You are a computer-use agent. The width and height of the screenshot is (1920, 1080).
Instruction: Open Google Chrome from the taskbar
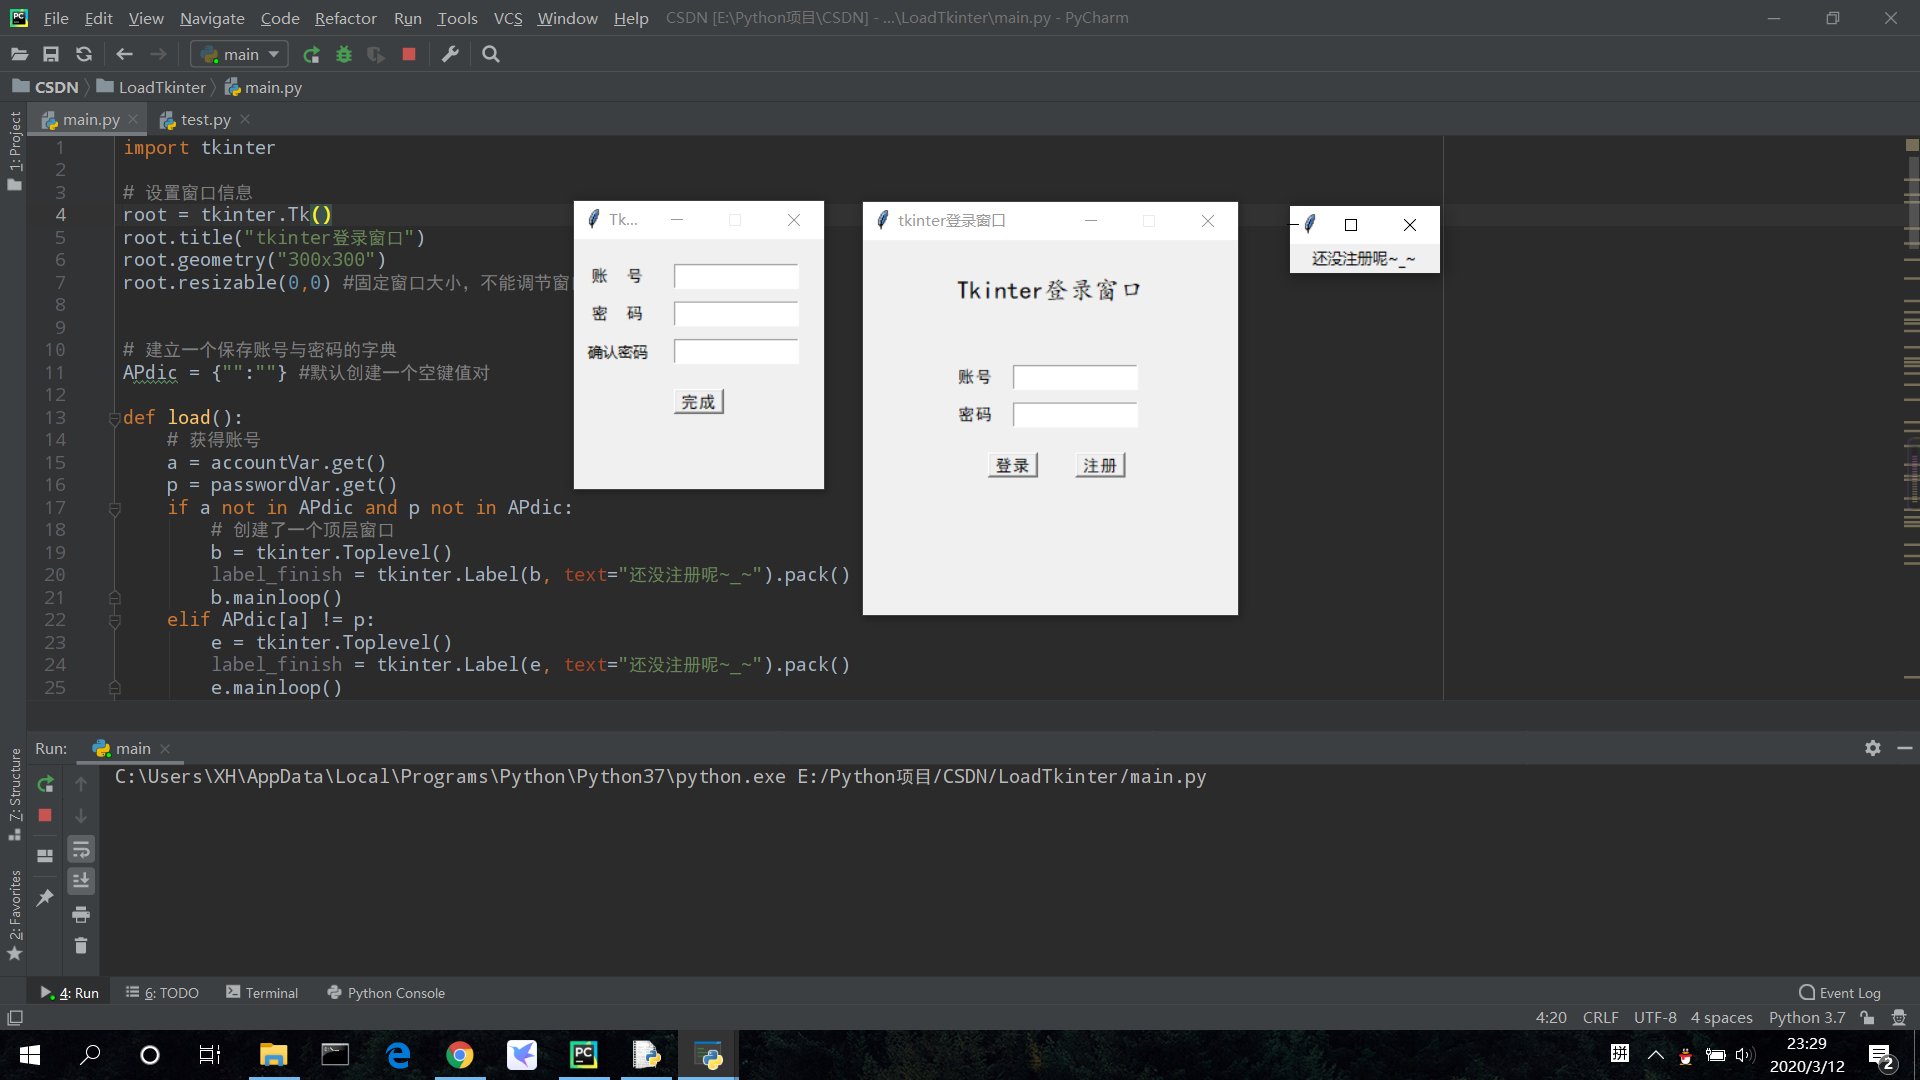pyautogui.click(x=460, y=1055)
